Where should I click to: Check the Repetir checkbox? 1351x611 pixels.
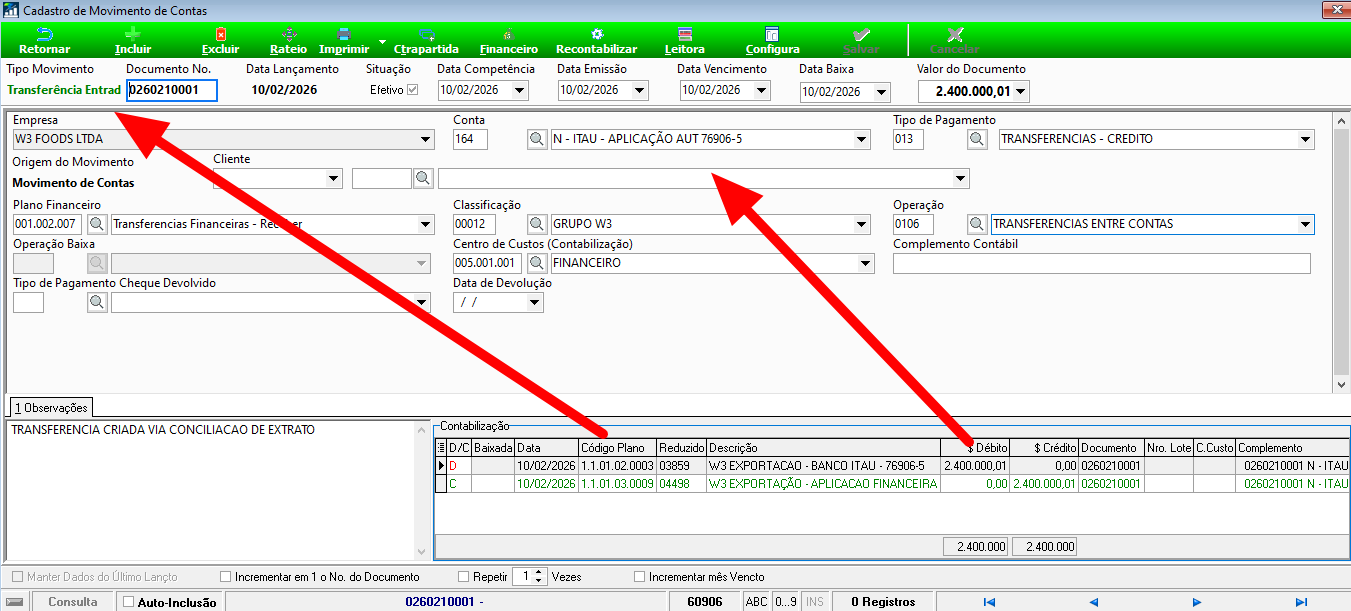[x=463, y=577]
